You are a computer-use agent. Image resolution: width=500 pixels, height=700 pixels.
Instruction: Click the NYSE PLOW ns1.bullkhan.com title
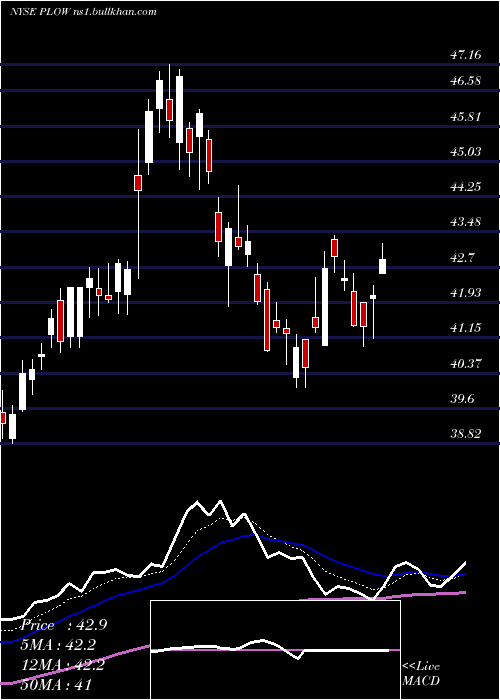point(83,12)
